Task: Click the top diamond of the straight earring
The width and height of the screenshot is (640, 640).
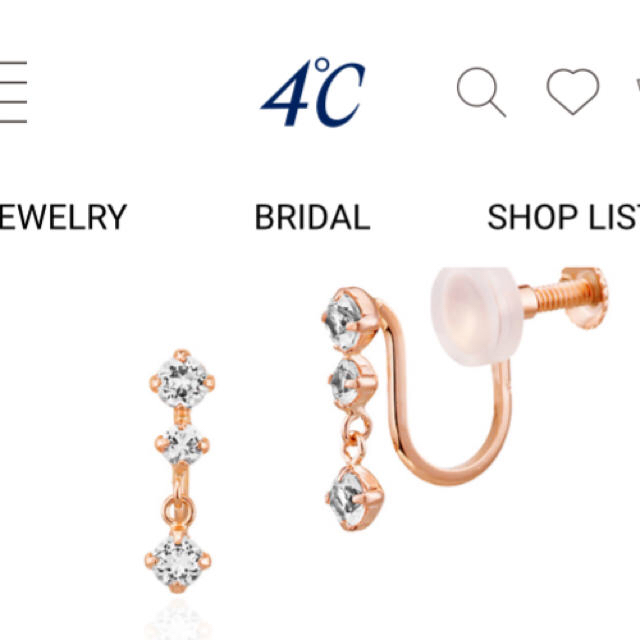Action: click(182, 378)
